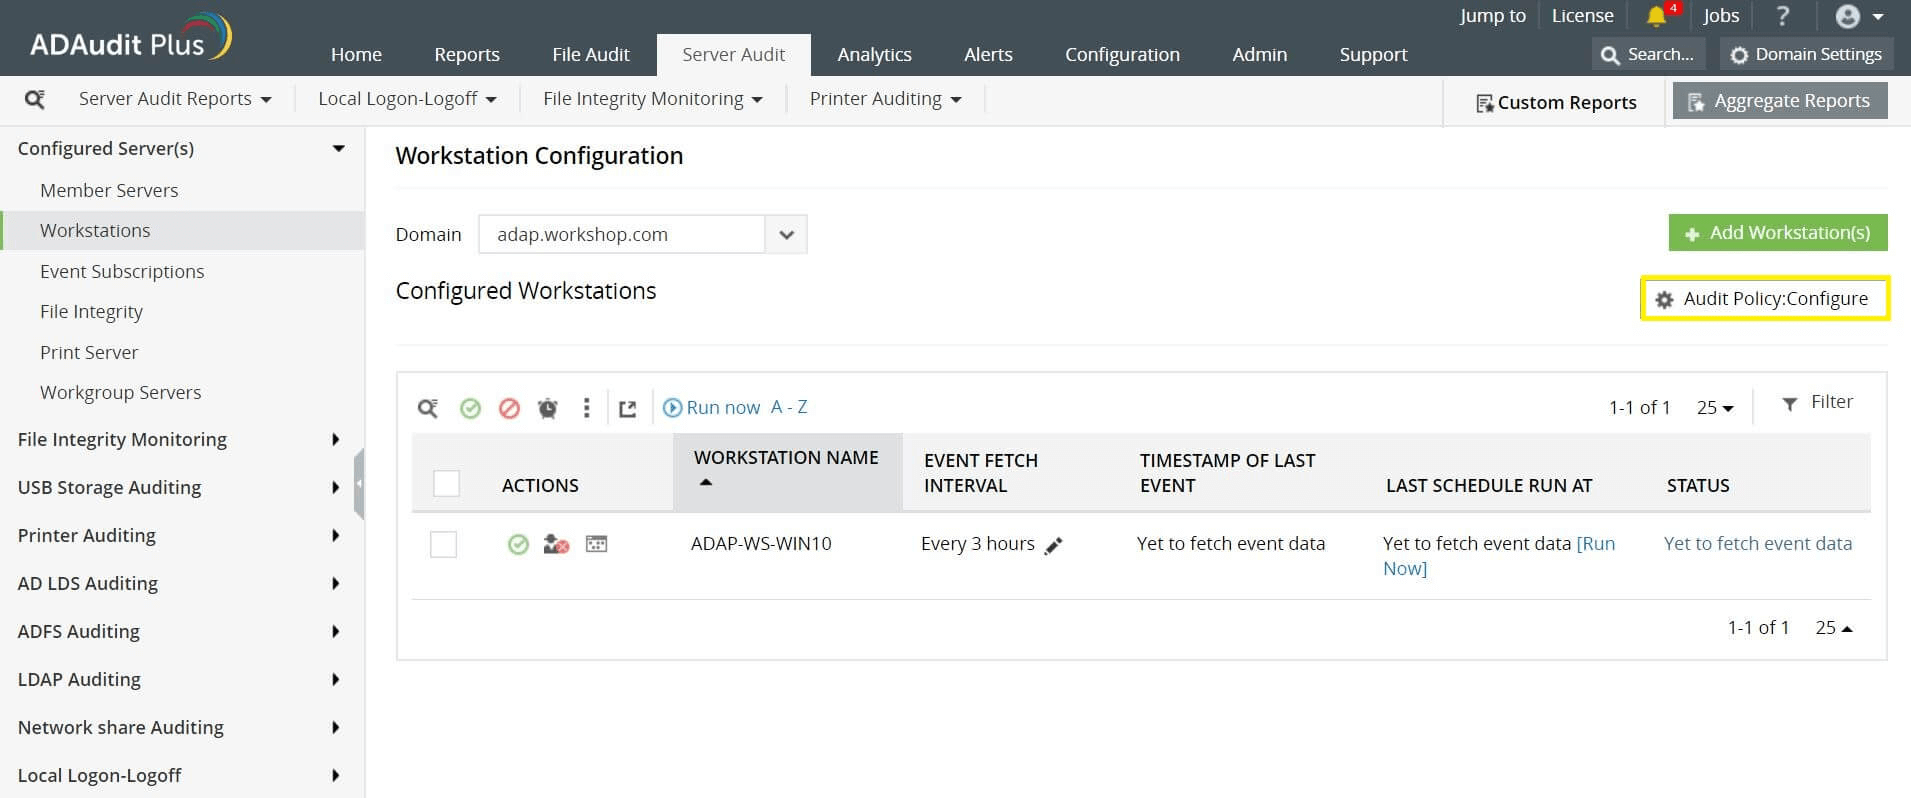Open the Domain dropdown arrow
This screenshot has height=798, width=1911.
[x=786, y=235]
